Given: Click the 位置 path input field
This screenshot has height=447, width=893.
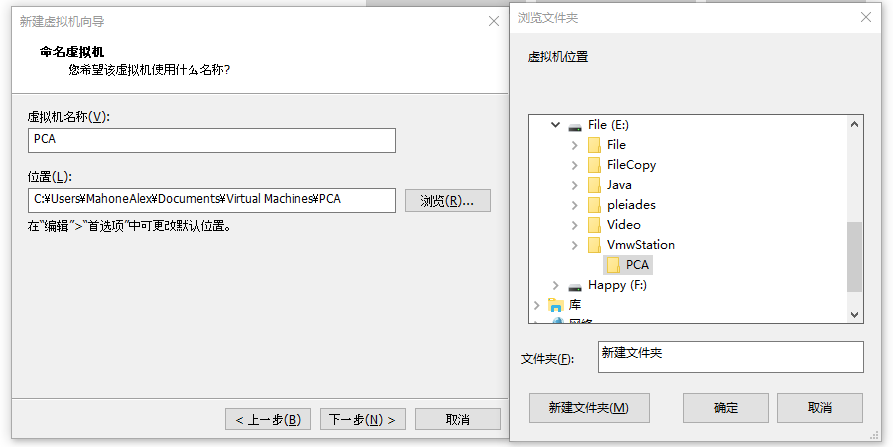Looking at the screenshot, I should coord(212,200).
